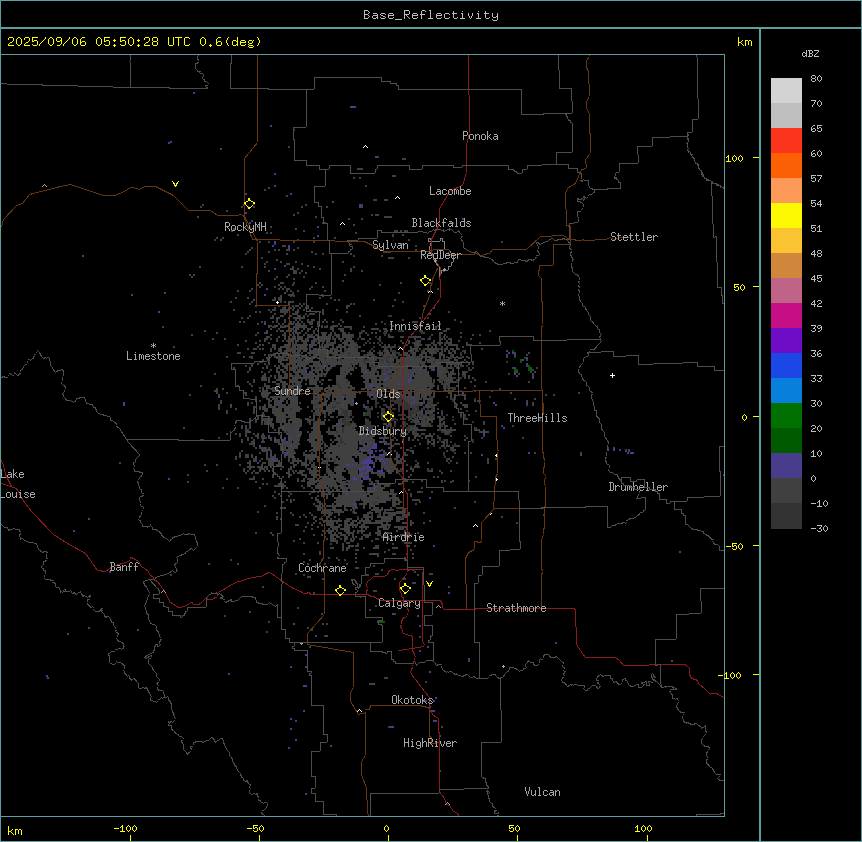The width and height of the screenshot is (862, 842).
Task: Click the Base_Reflectivity title text
Action: tap(431, 15)
